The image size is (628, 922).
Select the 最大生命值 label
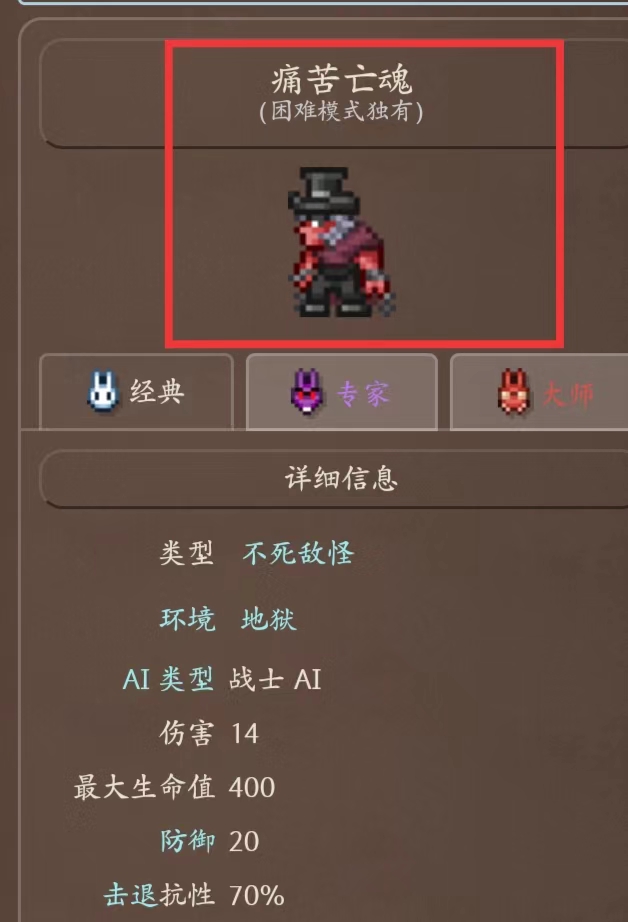pos(144,787)
